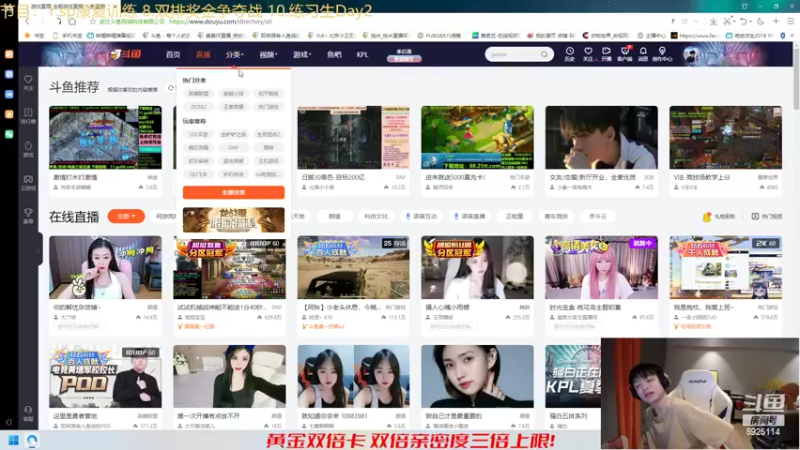Open the V法-竞技场教学上分 stream thumbnail
This screenshot has height=450, width=800.
[726, 137]
